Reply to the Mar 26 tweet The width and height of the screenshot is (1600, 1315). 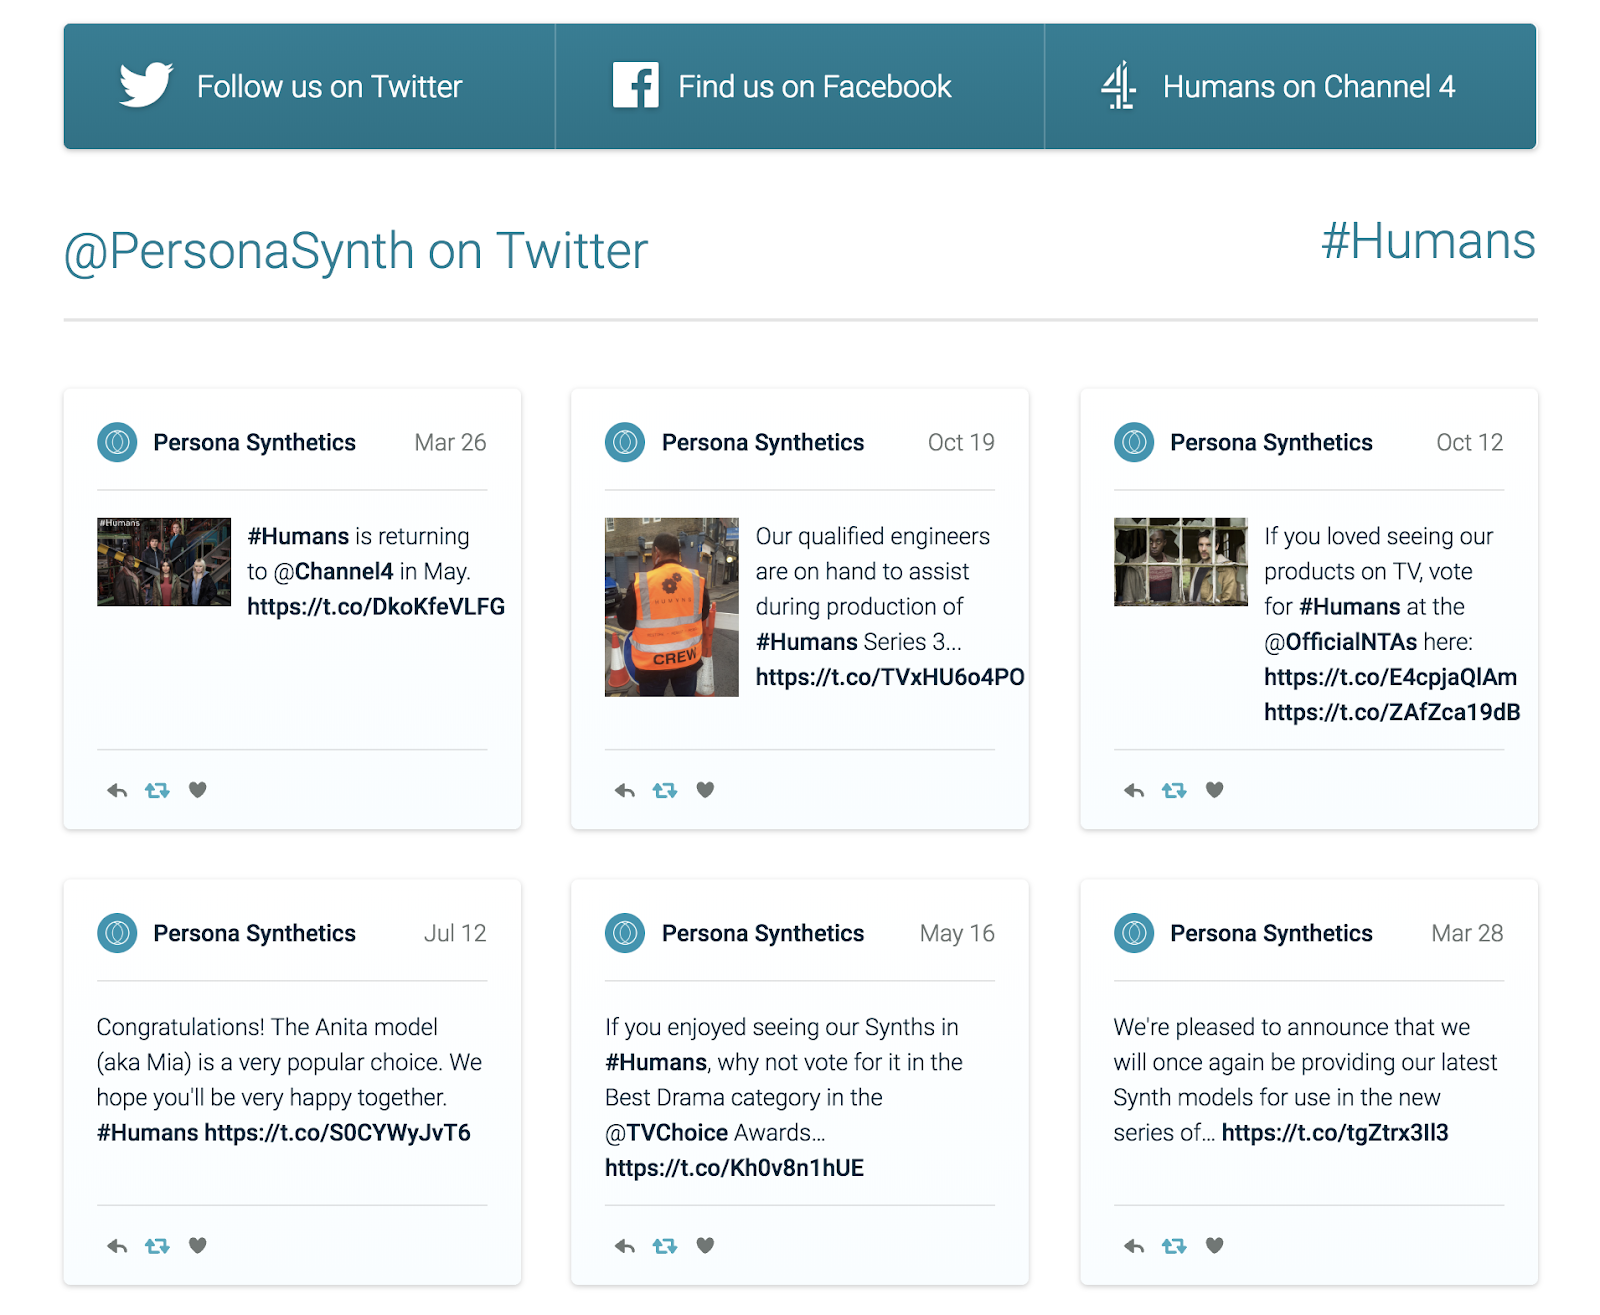117,791
